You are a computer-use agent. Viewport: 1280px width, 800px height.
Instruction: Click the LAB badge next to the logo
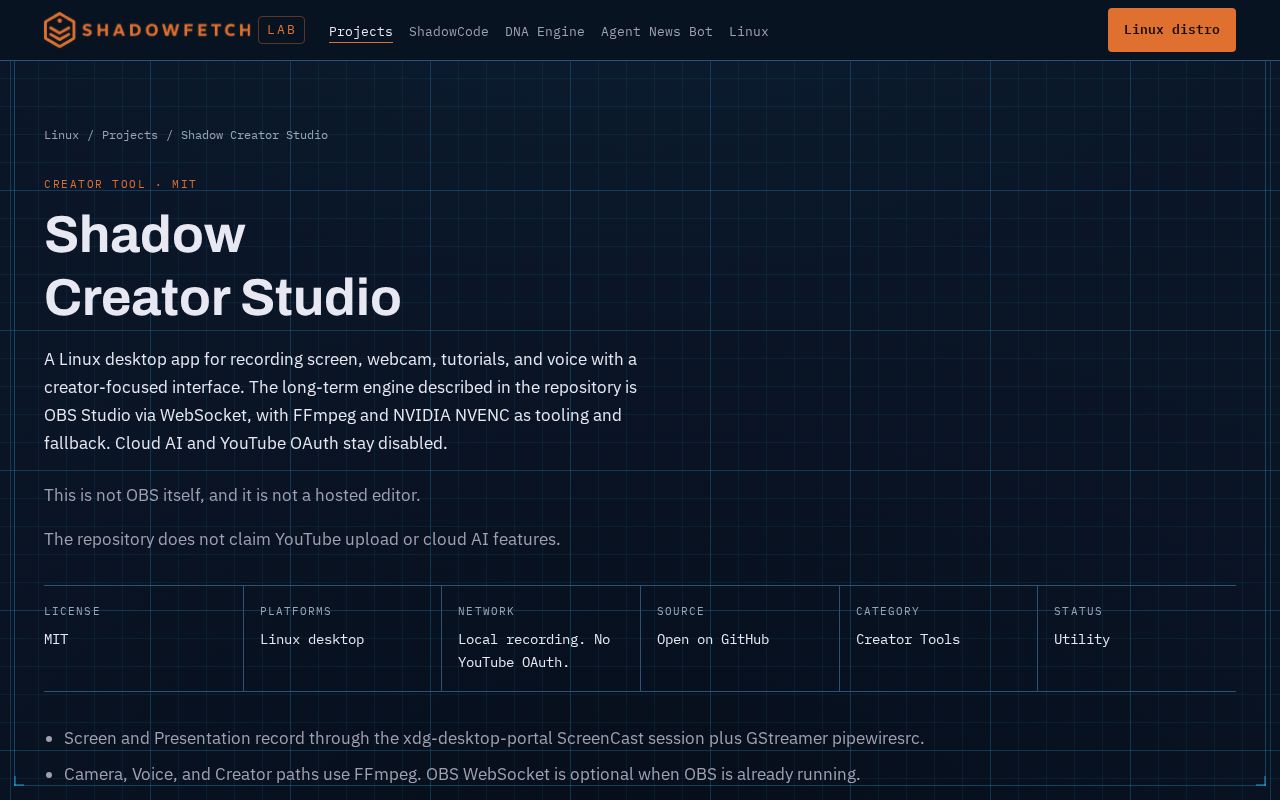(x=281, y=30)
